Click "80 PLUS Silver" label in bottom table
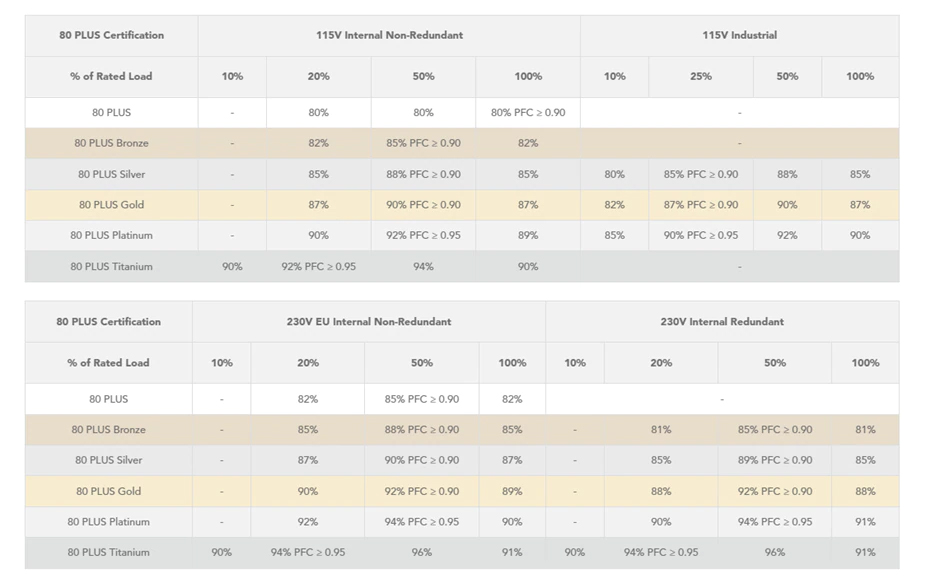This screenshot has height=583, width=940. [108, 460]
